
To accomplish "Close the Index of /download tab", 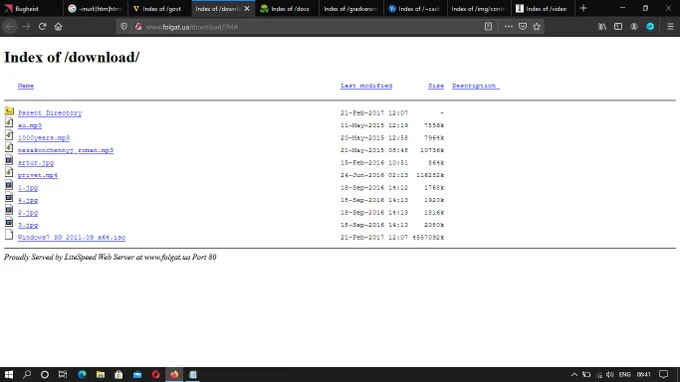I will point(247,8).
